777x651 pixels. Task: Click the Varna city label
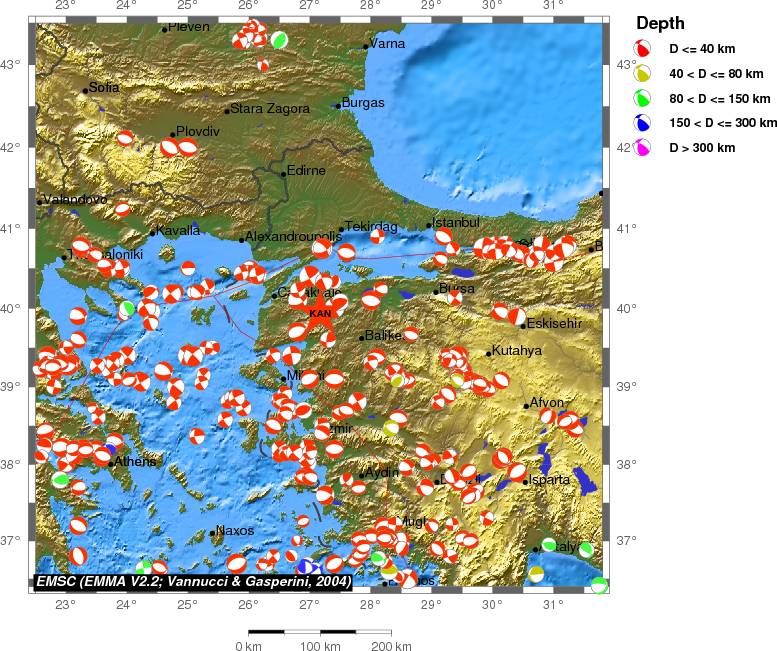(387, 44)
